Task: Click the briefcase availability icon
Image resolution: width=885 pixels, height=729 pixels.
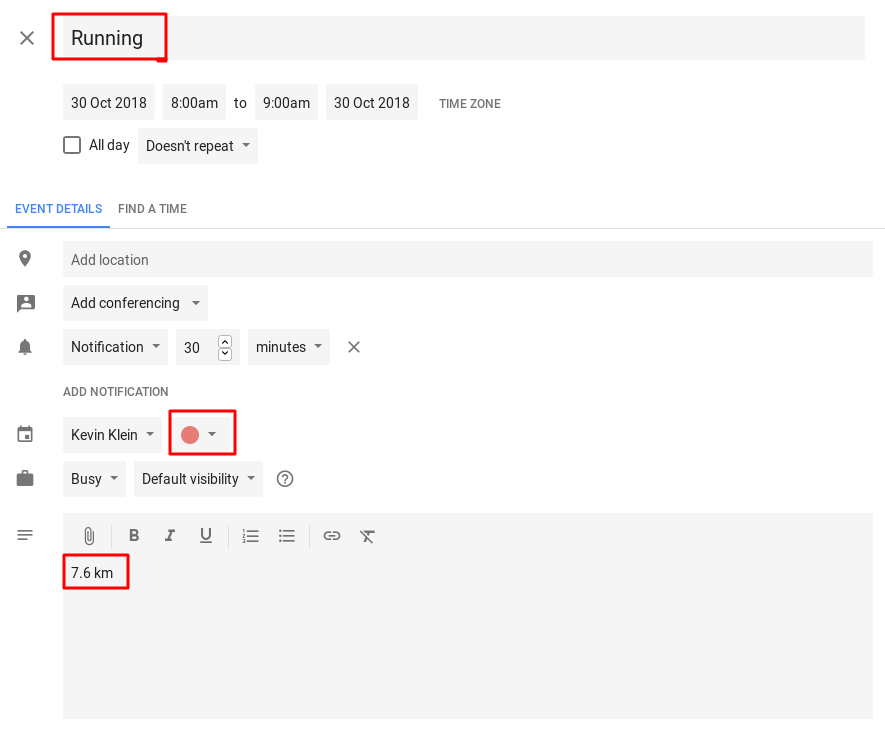Action: [x=25, y=478]
